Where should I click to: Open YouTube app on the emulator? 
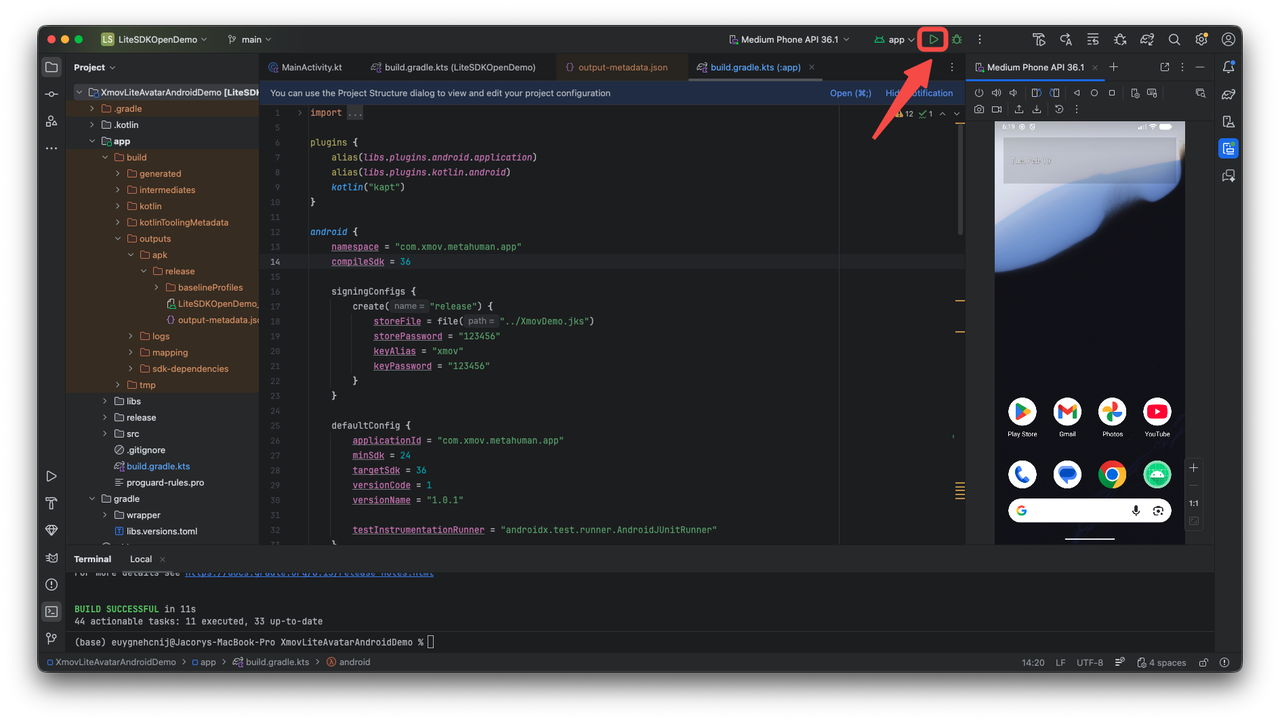(x=1157, y=412)
